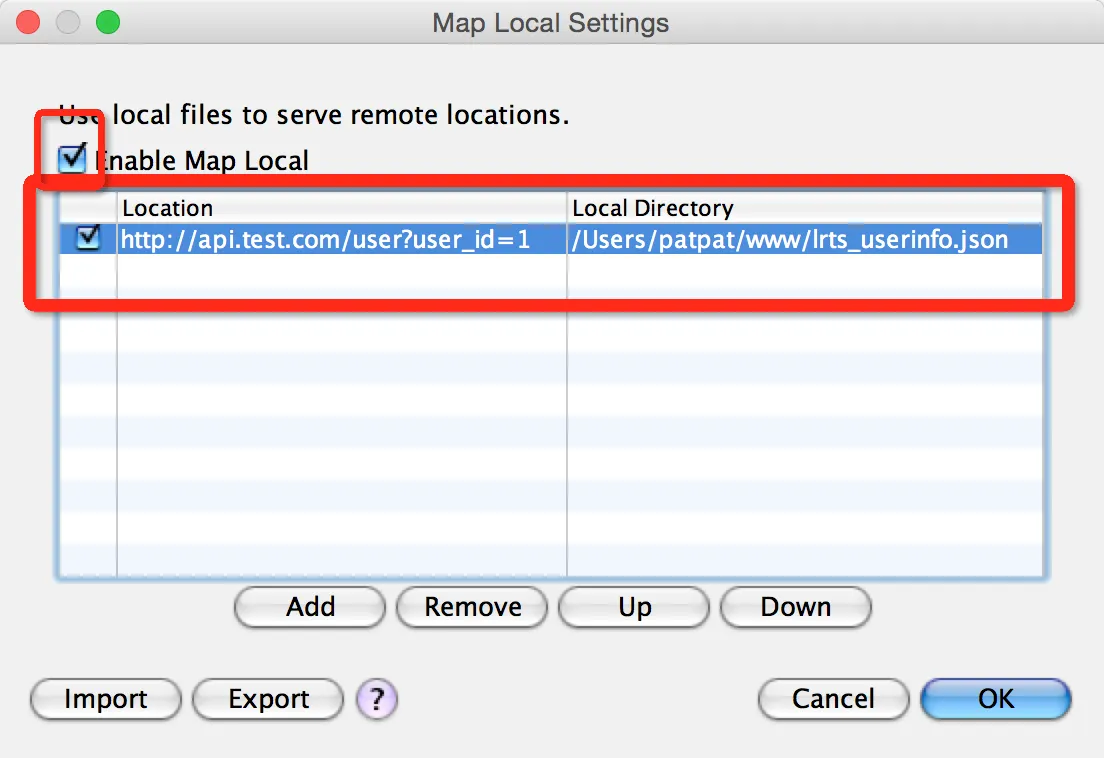Open help via the question mark icon

pos(376,700)
